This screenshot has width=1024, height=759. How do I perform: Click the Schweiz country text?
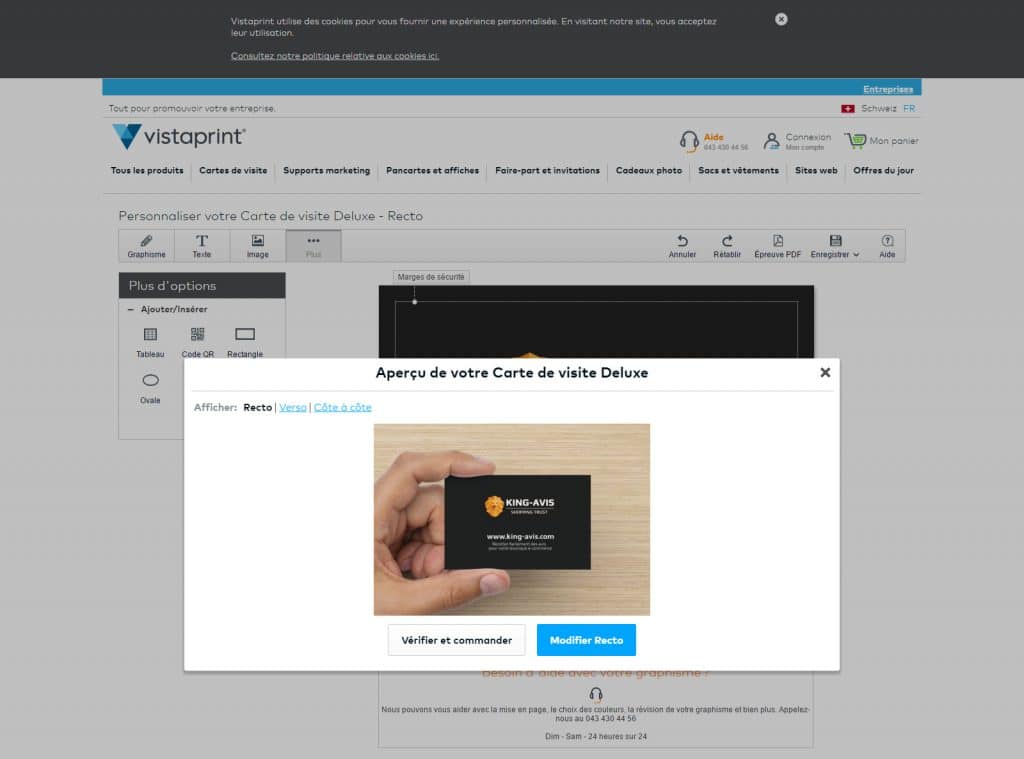pyautogui.click(x=878, y=108)
